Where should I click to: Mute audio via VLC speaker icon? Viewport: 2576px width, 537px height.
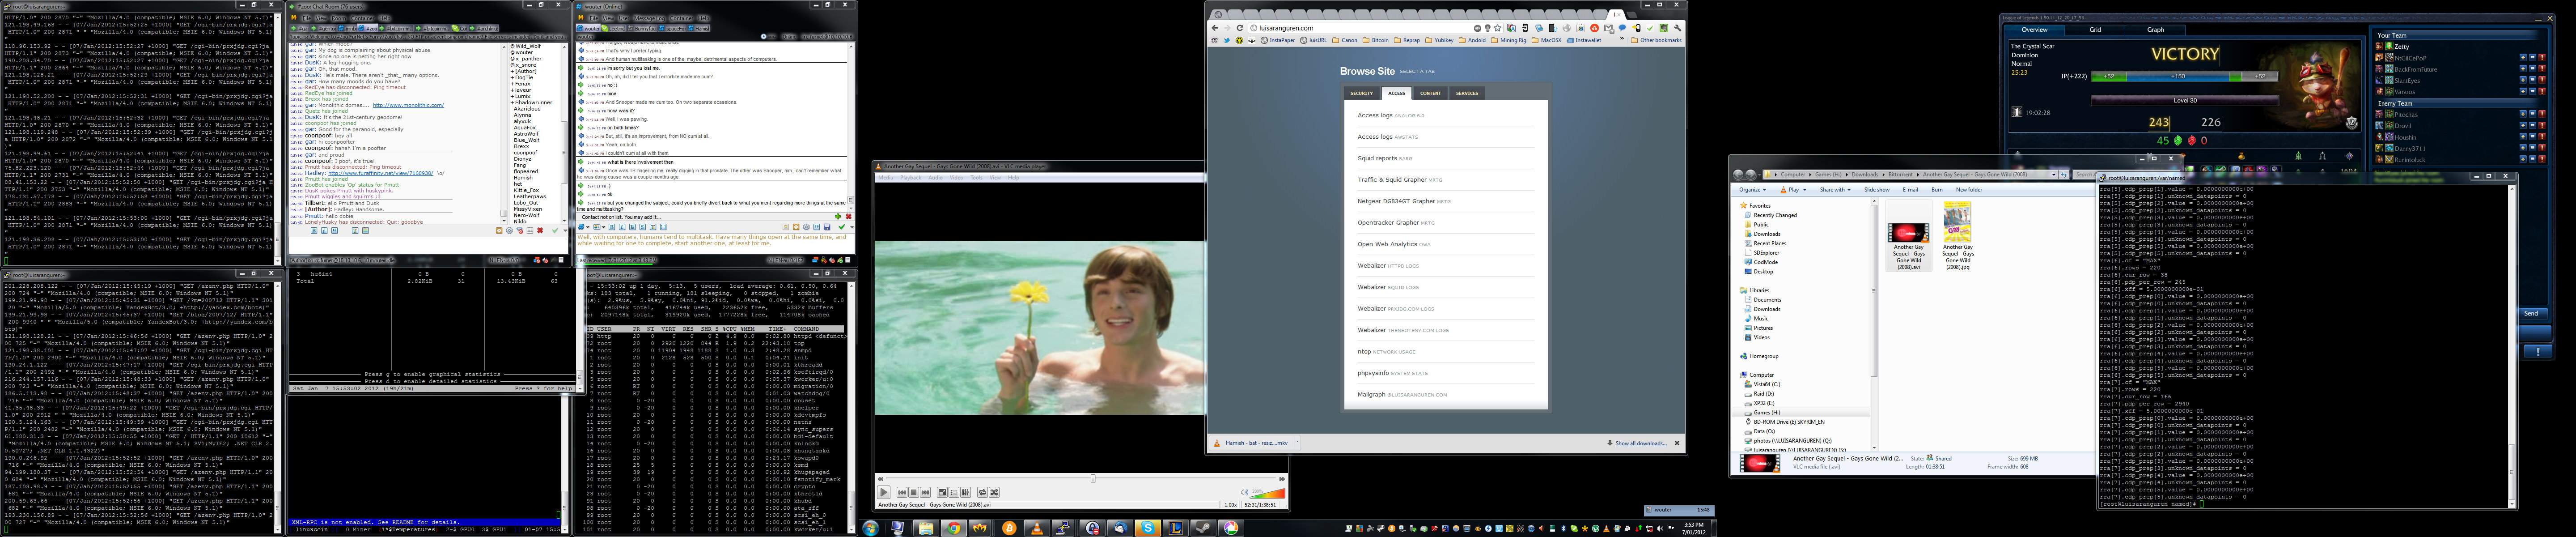tap(1244, 492)
